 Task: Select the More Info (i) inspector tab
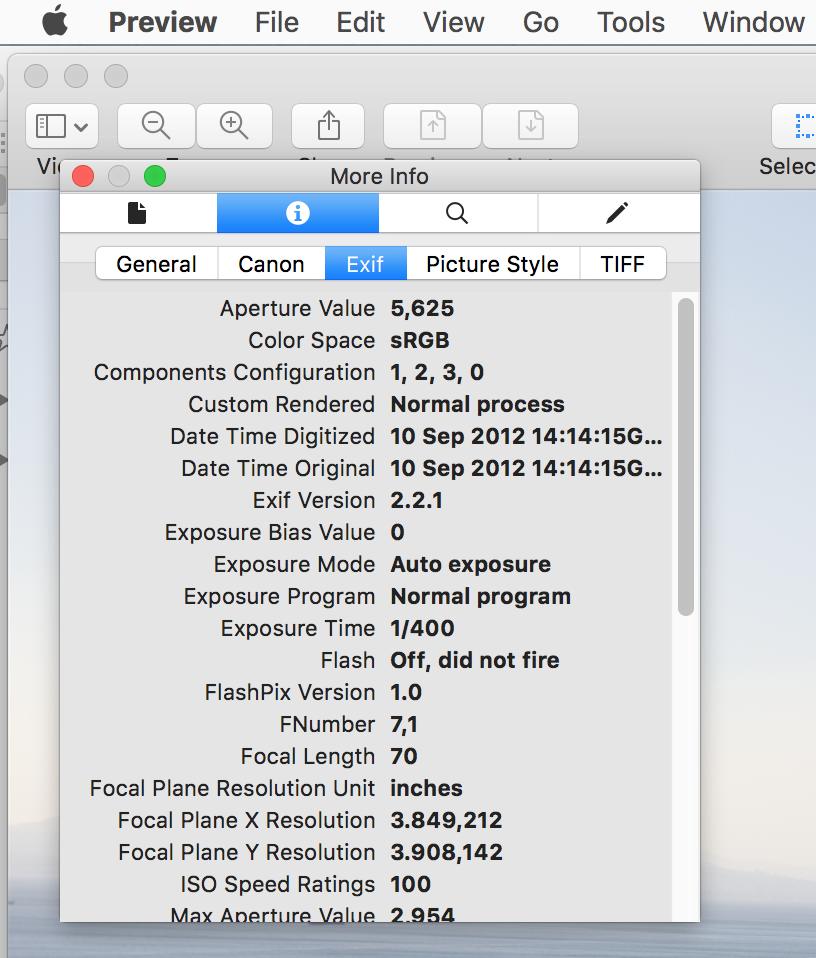[x=298, y=213]
